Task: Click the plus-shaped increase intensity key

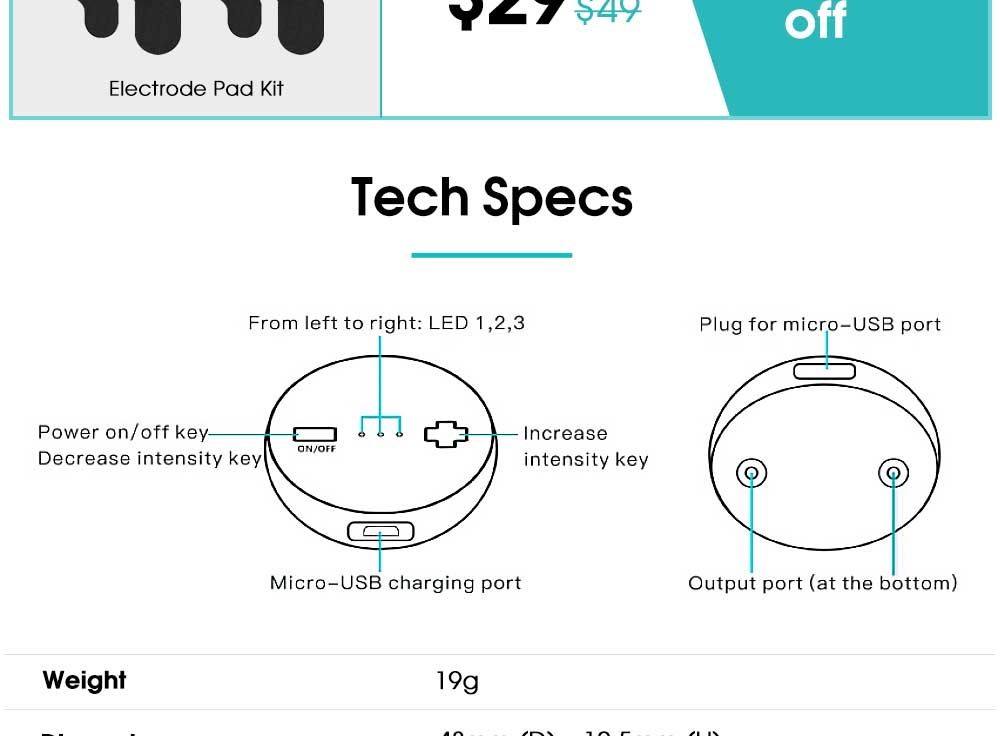Action: (x=446, y=434)
